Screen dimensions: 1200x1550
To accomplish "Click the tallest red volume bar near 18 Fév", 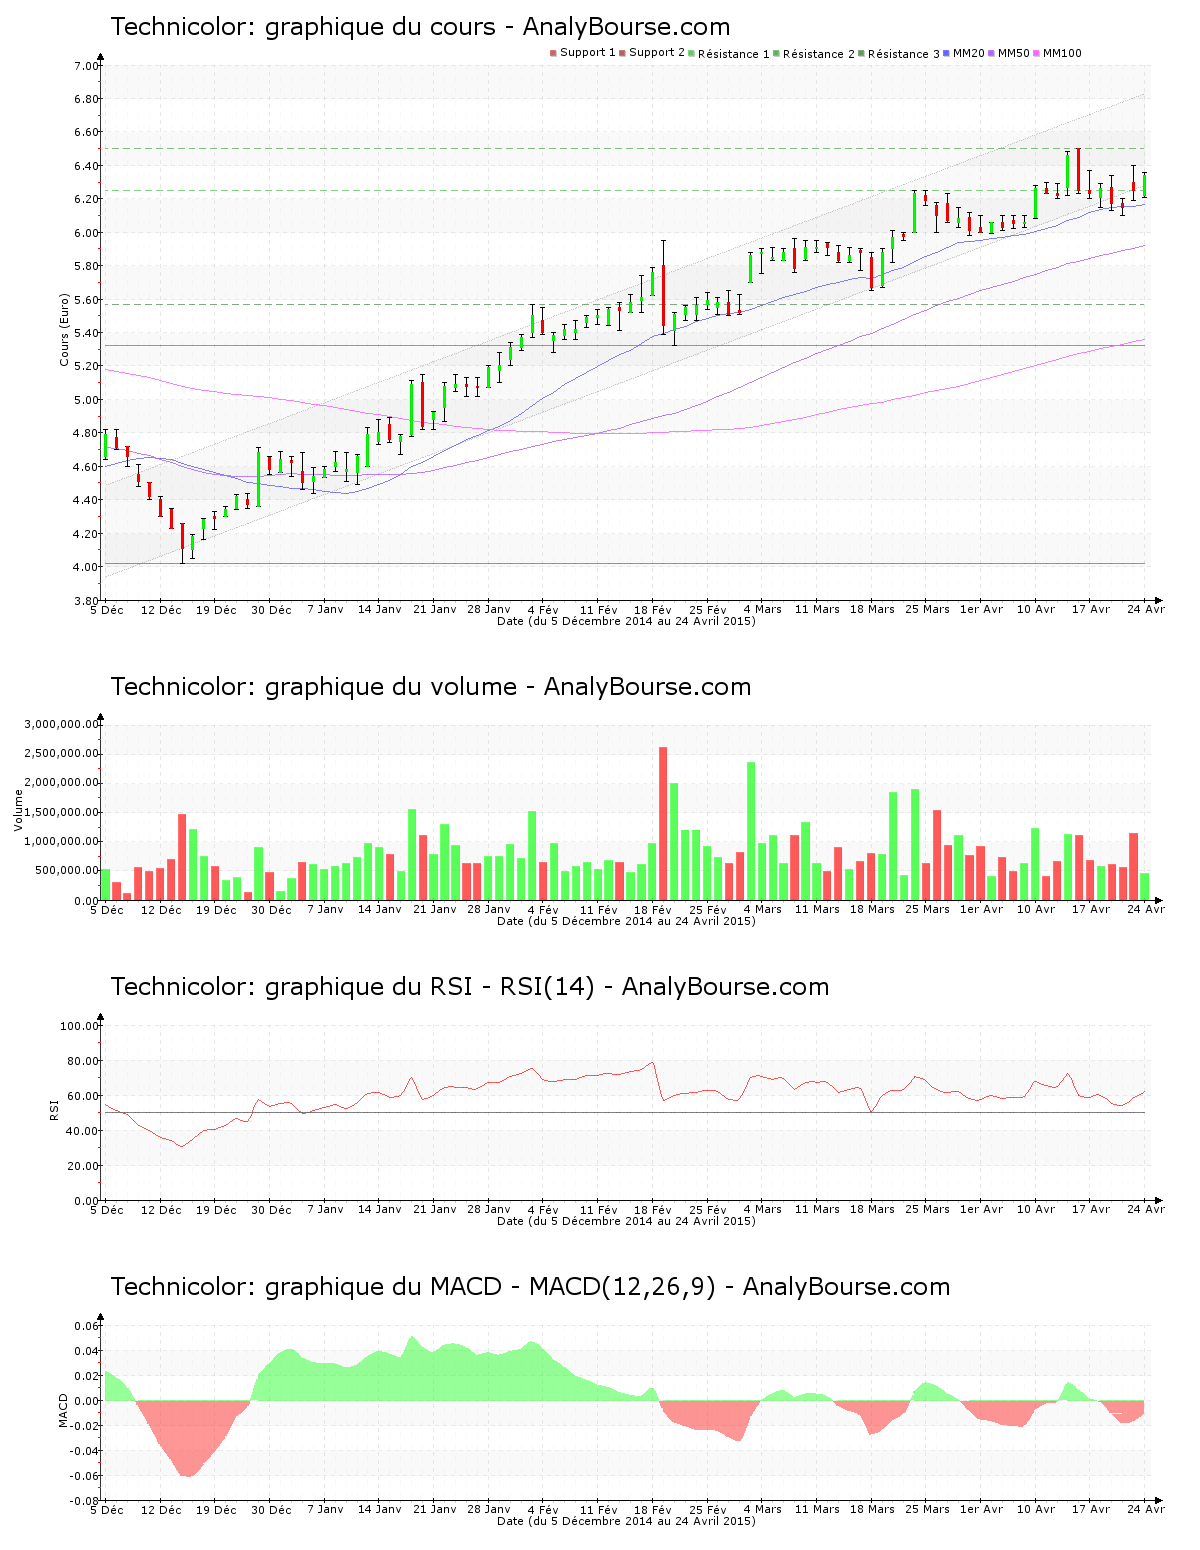I will (663, 823).
